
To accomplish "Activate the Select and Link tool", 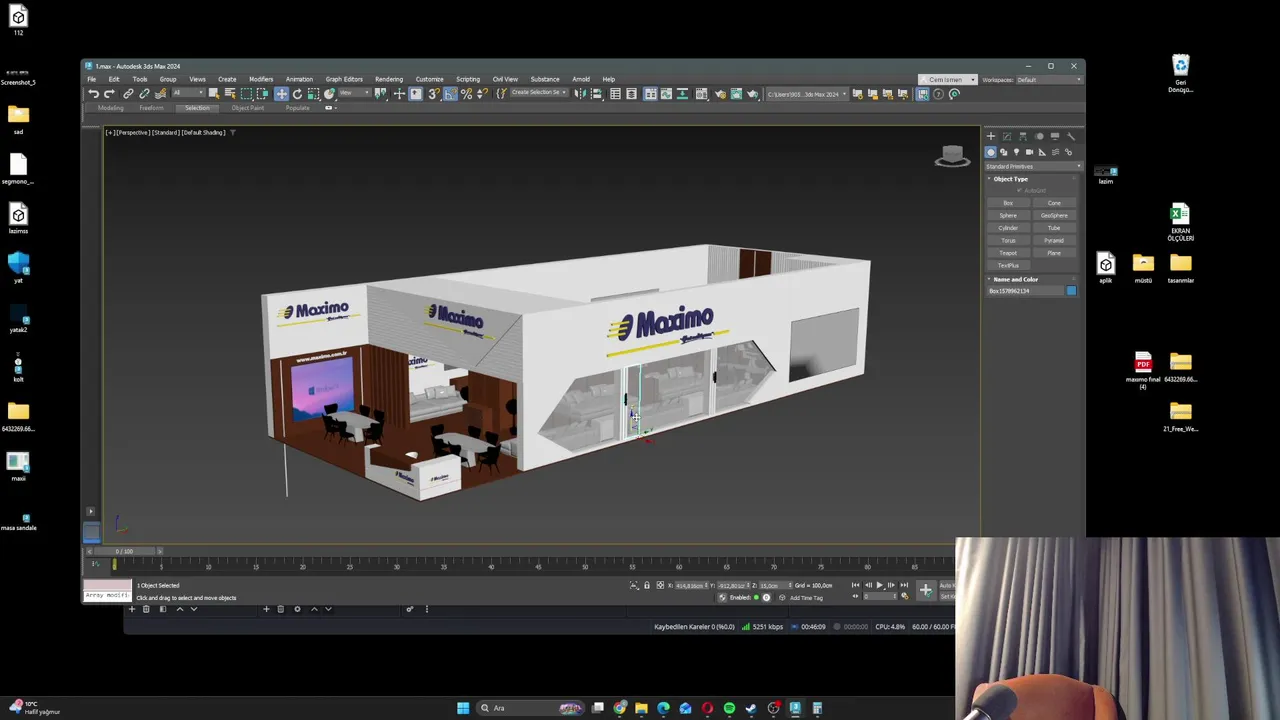I will (128, 94).
